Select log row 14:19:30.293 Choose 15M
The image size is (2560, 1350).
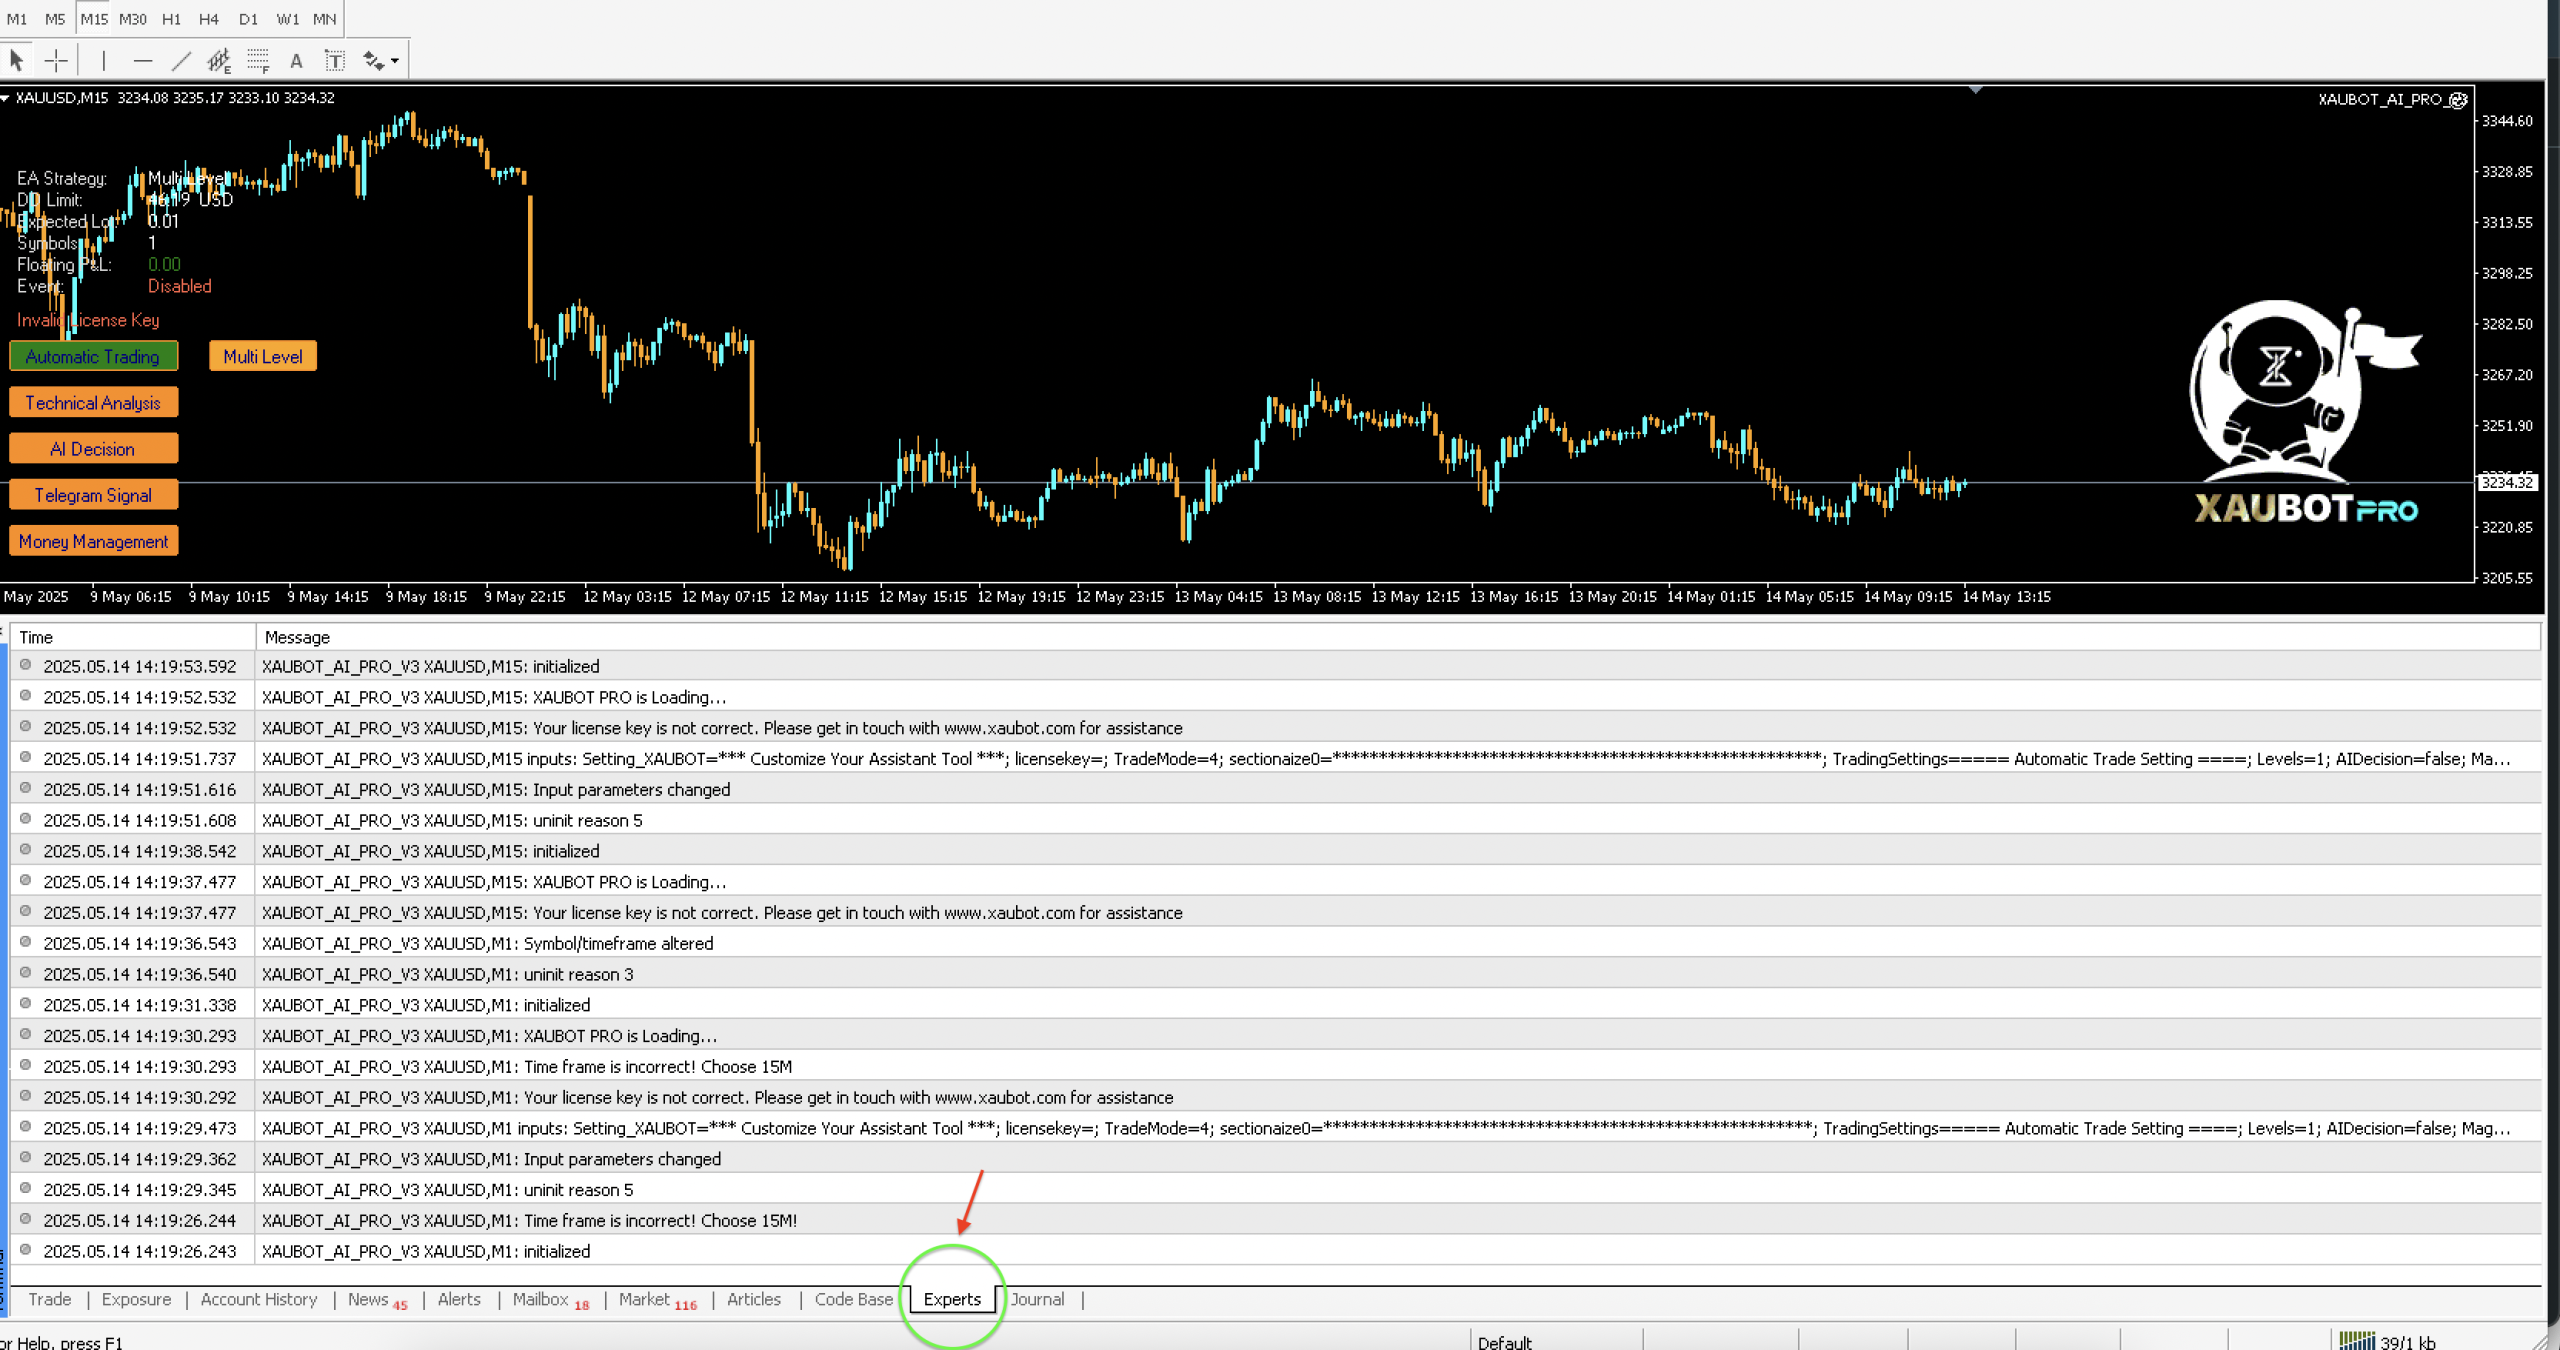(x=1276, y=1066)
